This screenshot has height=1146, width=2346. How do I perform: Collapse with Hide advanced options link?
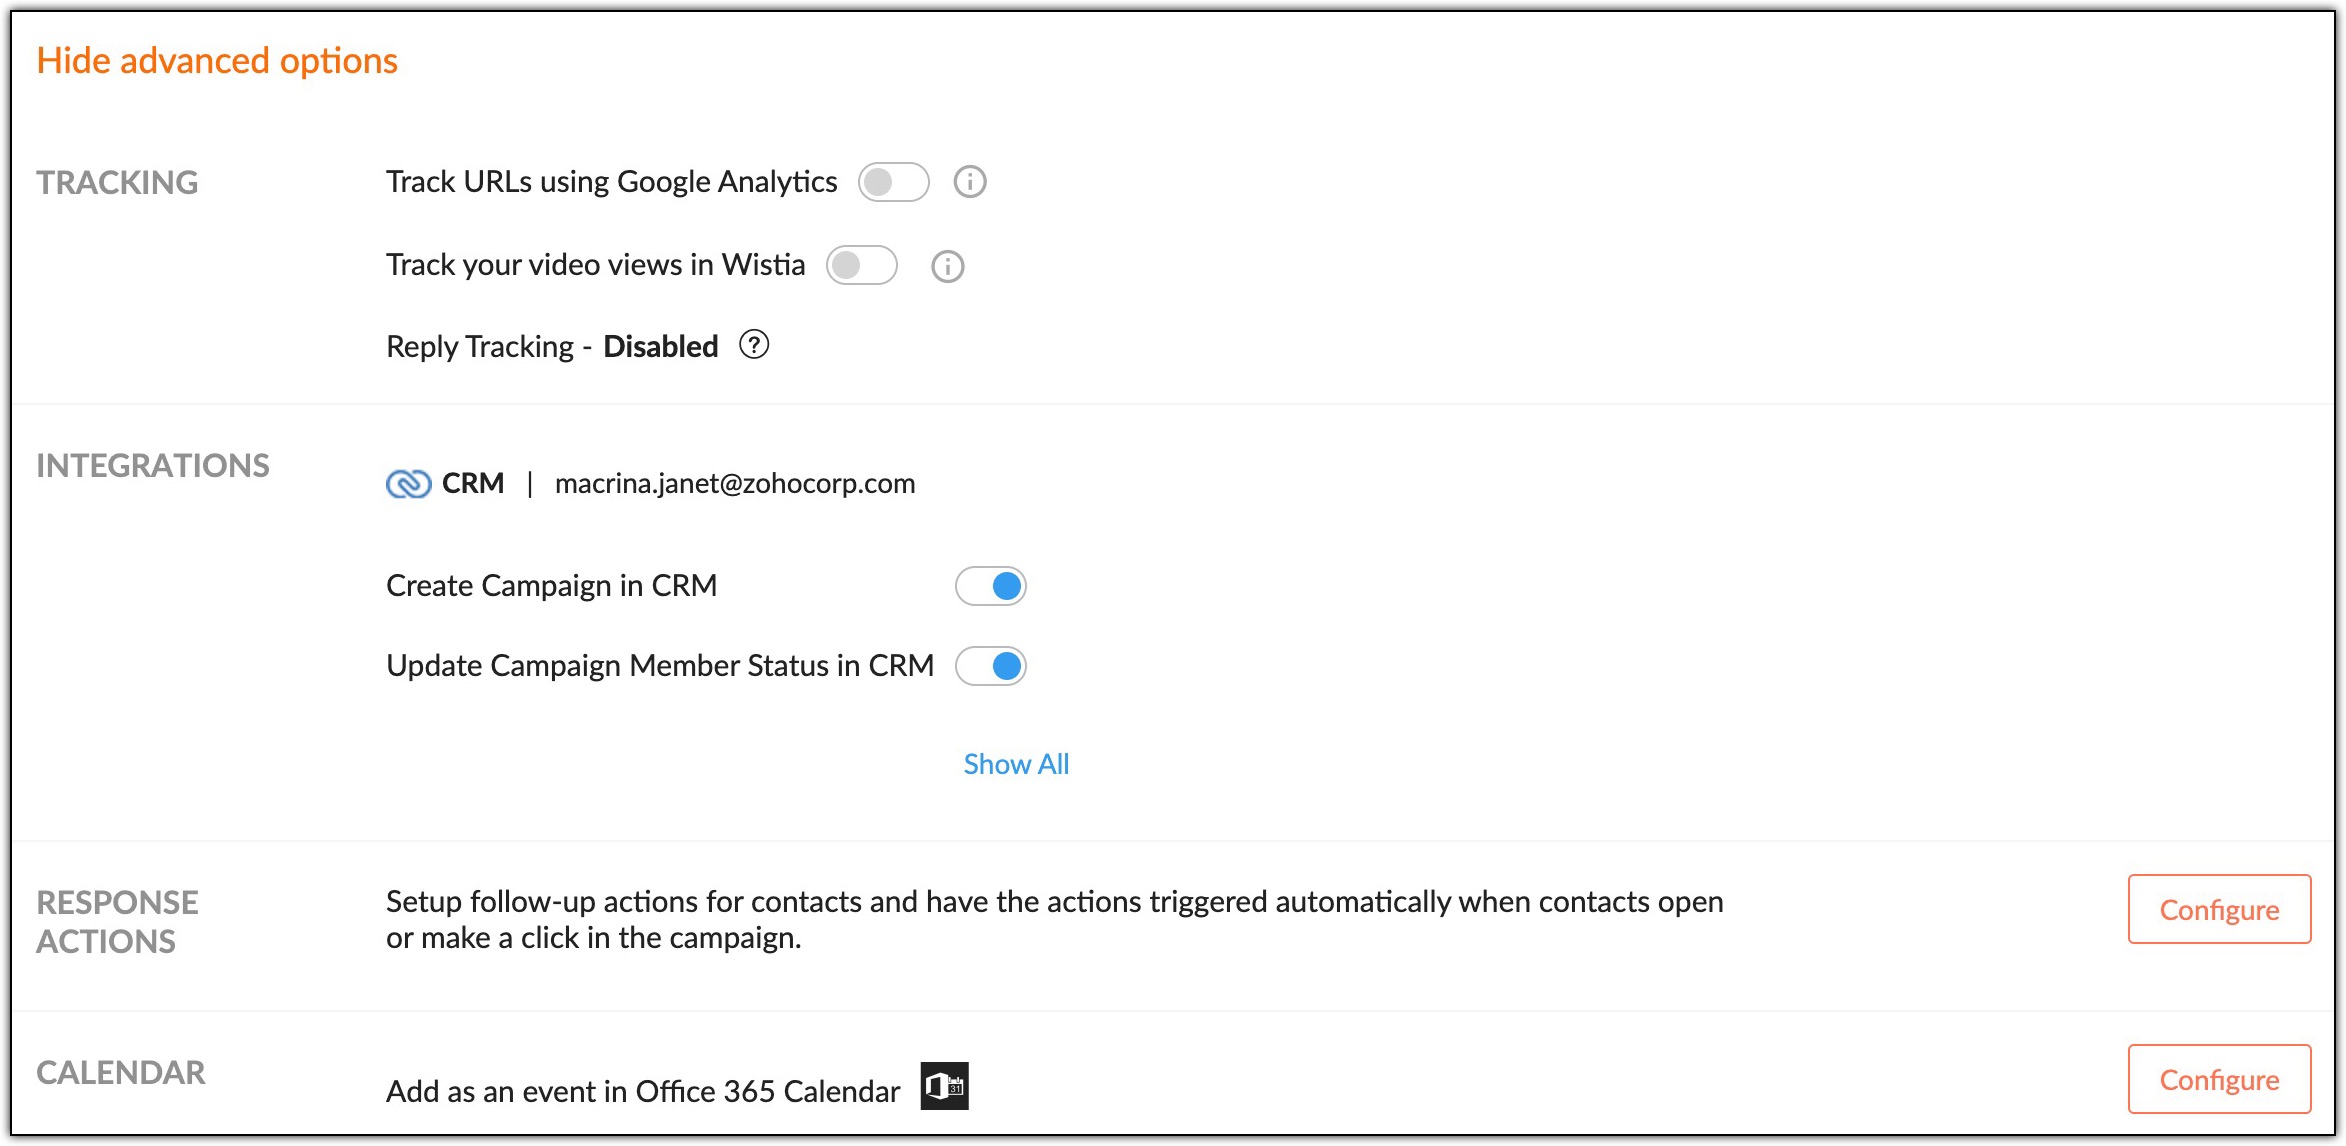[x=217, y=61]
